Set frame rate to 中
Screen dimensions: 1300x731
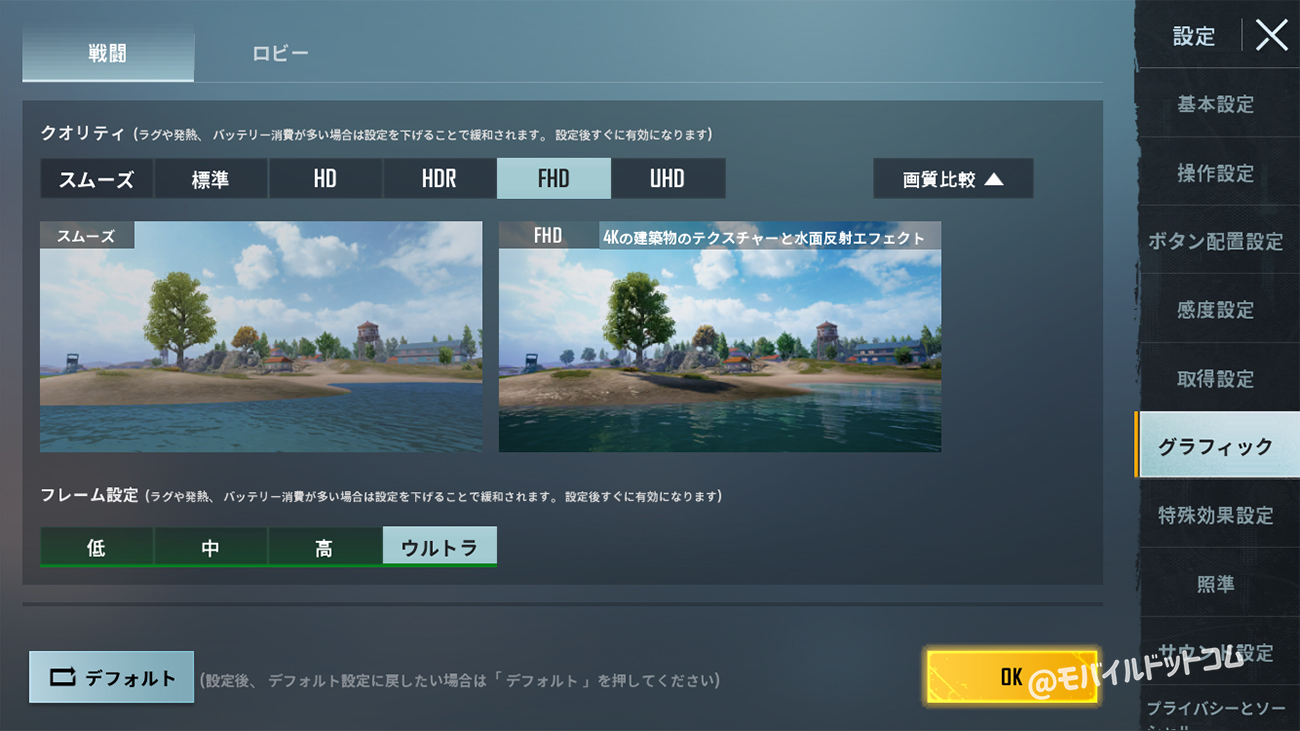tap(210, 547)
